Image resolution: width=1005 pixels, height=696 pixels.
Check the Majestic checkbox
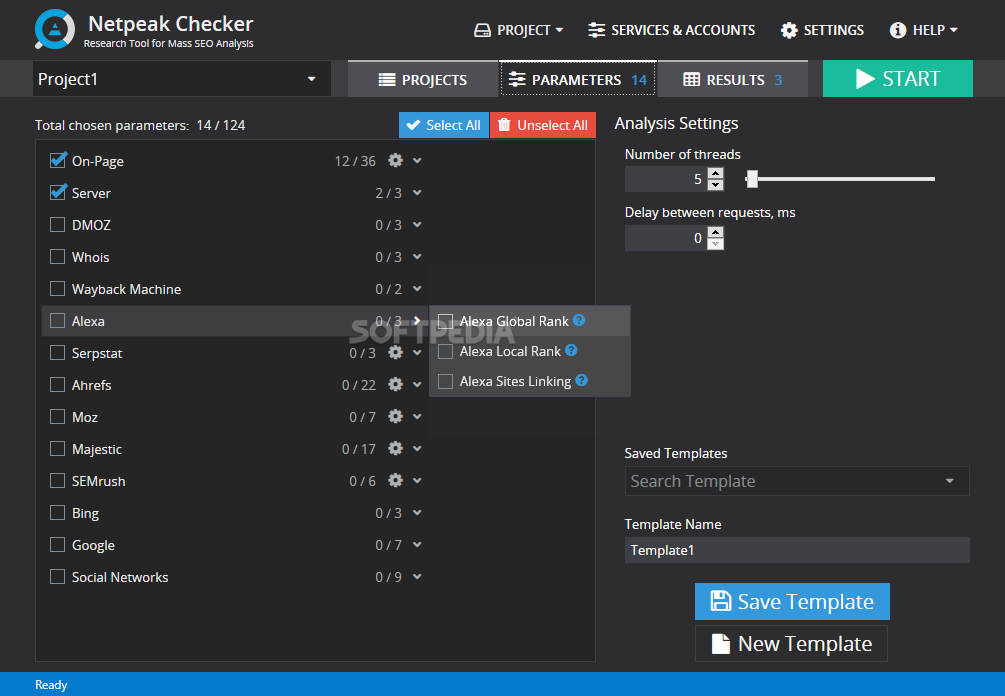(58, 449)
